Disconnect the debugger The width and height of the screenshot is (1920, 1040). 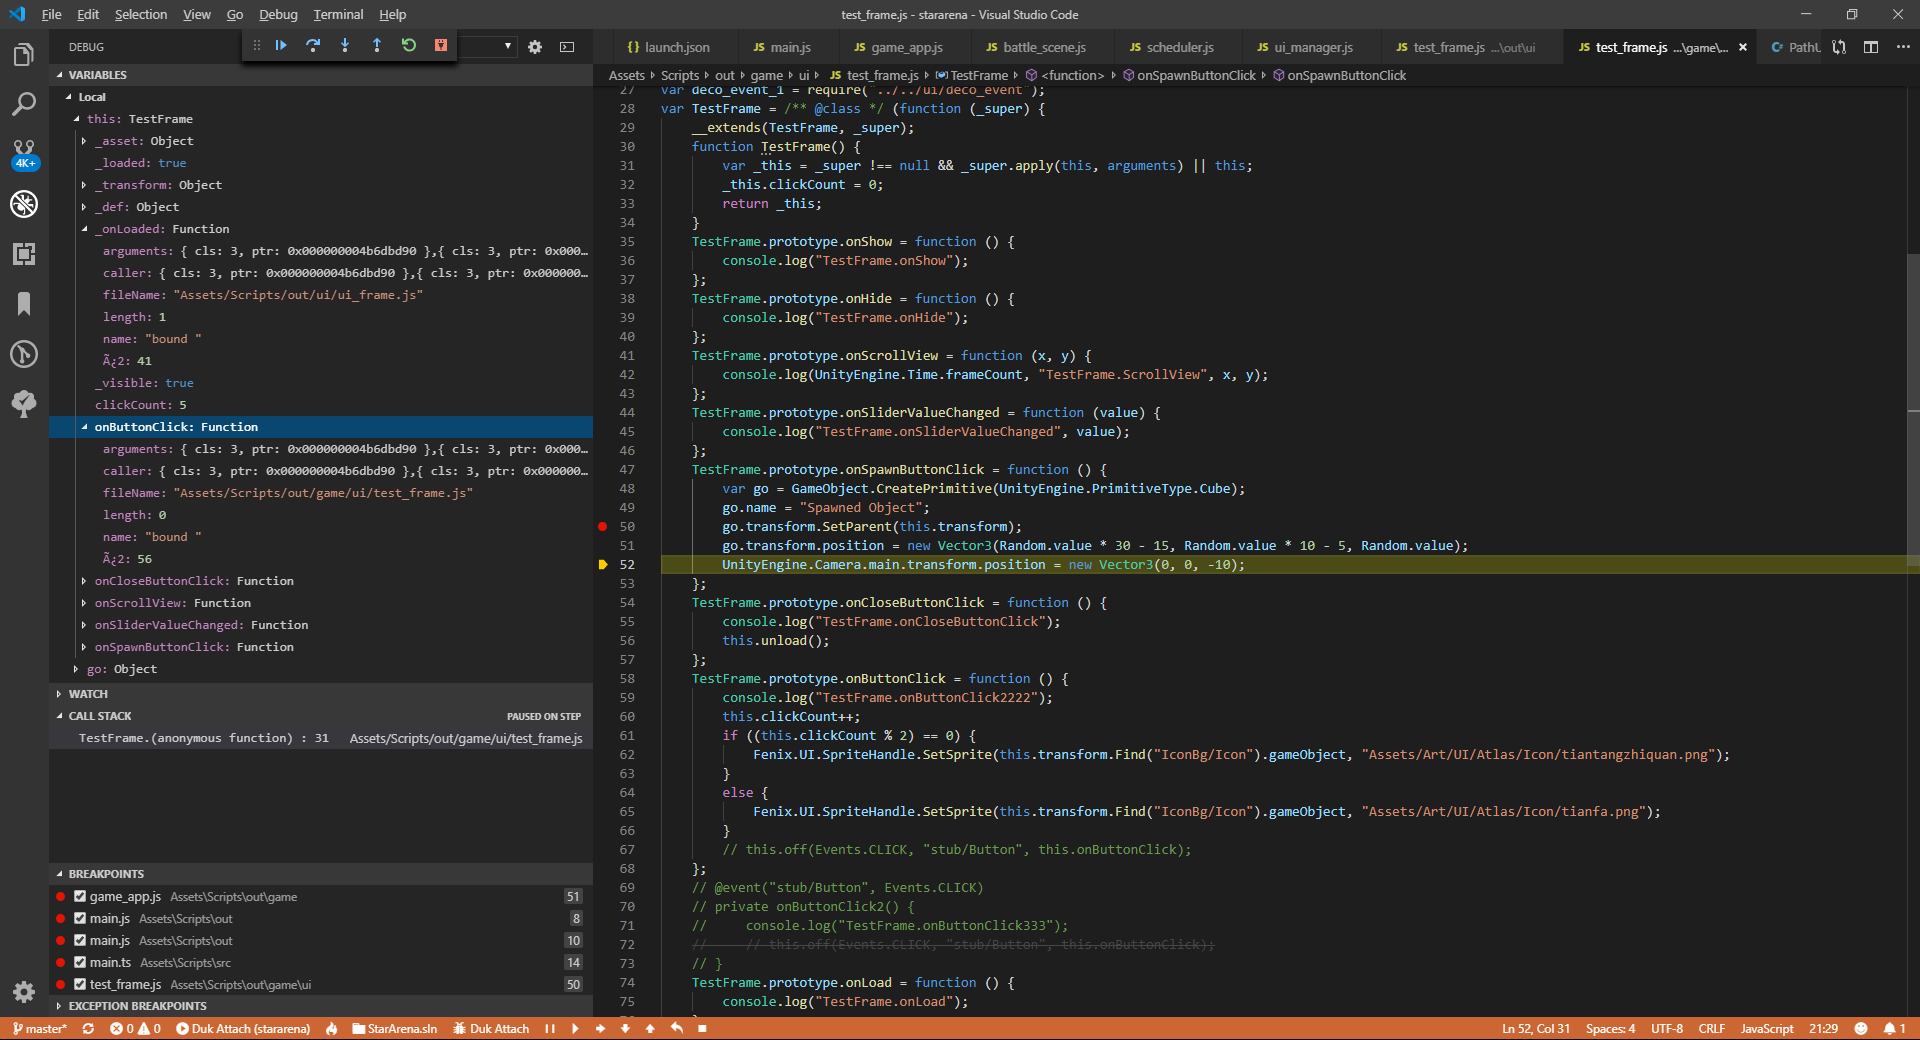[441, 46]
